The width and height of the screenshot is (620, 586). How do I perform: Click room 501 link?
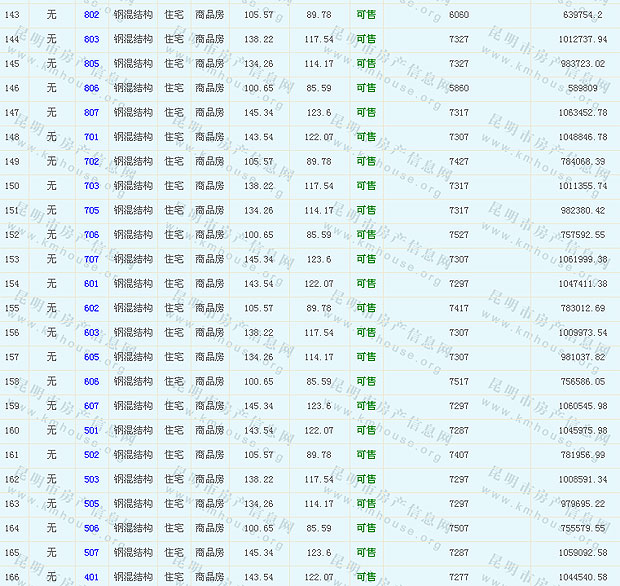point(91,431)
